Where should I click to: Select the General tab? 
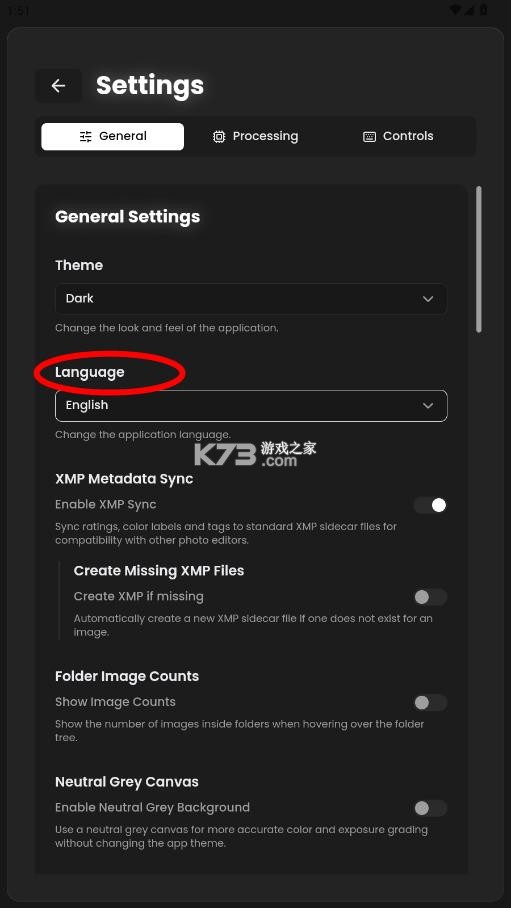click(112, 137)
